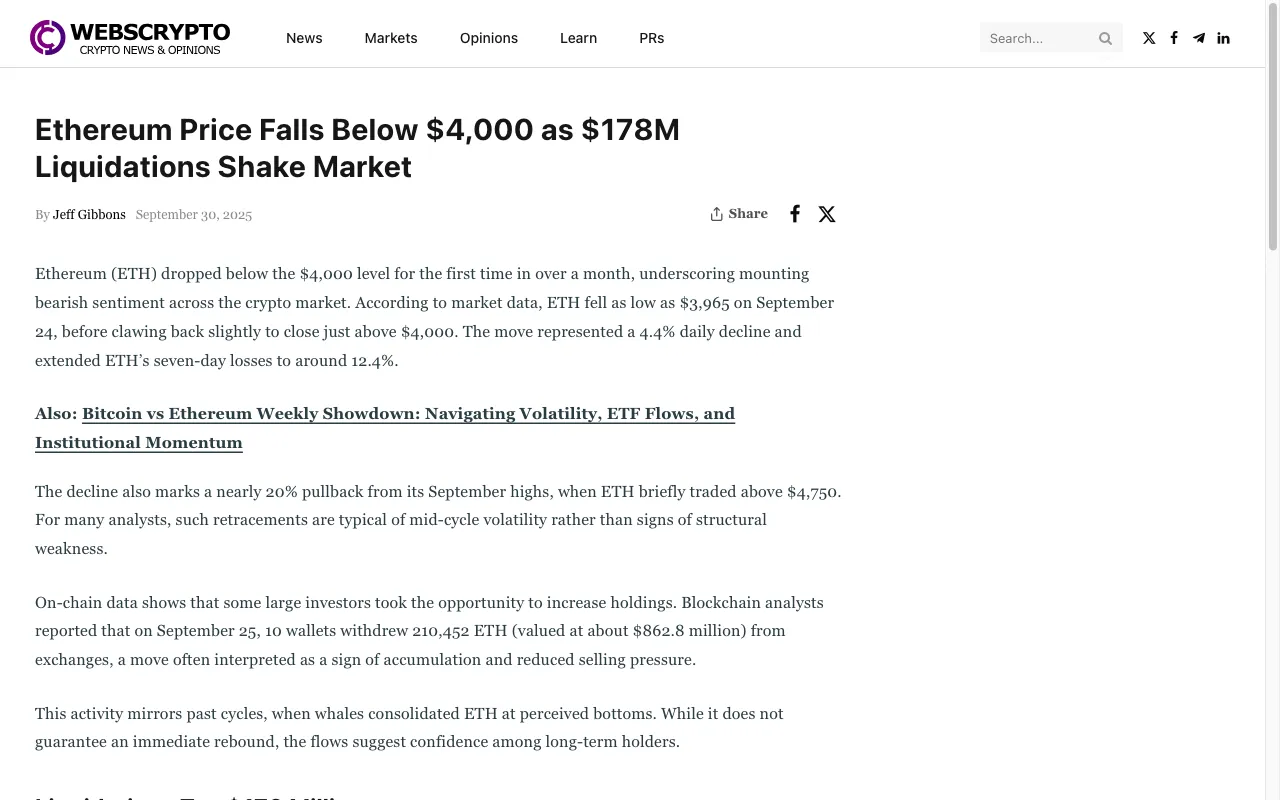Screen dimensions: 1280x800
Task: Open the PRs menu item
Action: click(x=652, y=38)
